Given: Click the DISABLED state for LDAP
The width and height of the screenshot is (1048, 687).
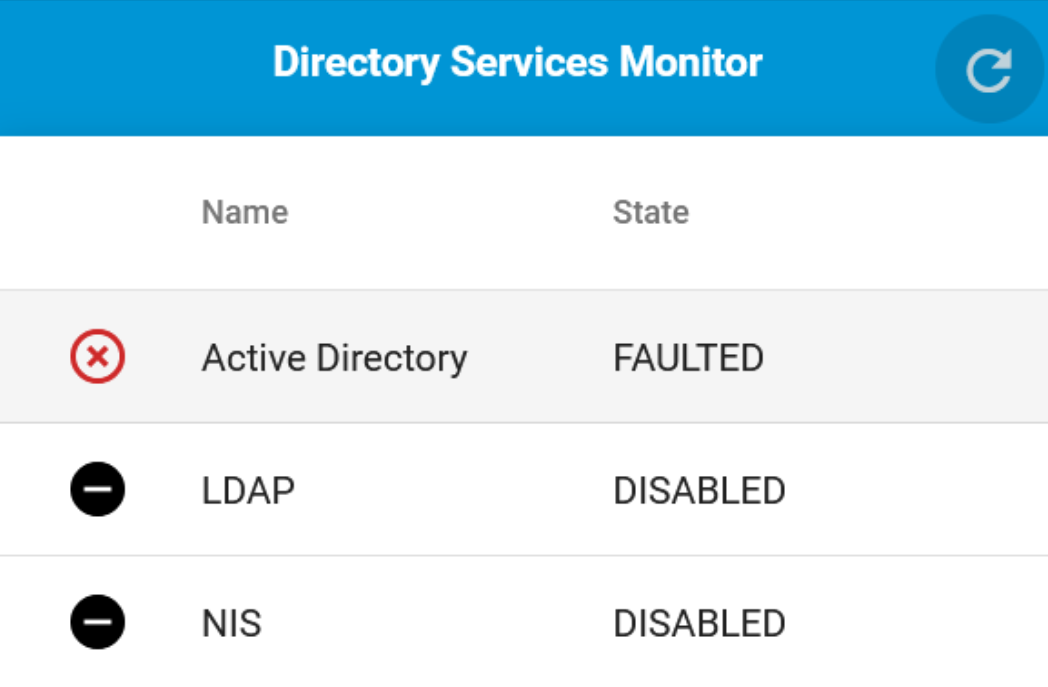Looking at the screenshot, I should tap(699, 491).
